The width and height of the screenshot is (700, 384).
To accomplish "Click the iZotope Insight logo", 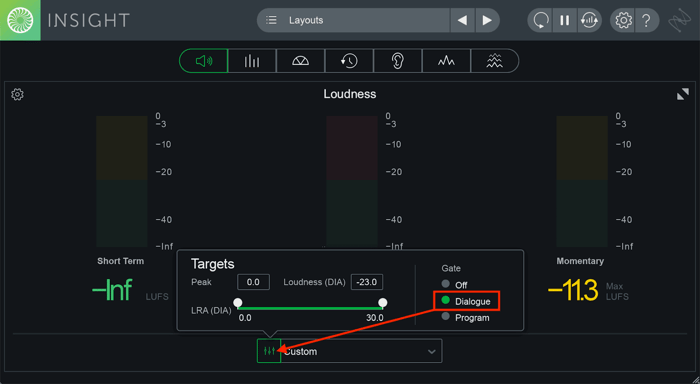I will point(20,20).
